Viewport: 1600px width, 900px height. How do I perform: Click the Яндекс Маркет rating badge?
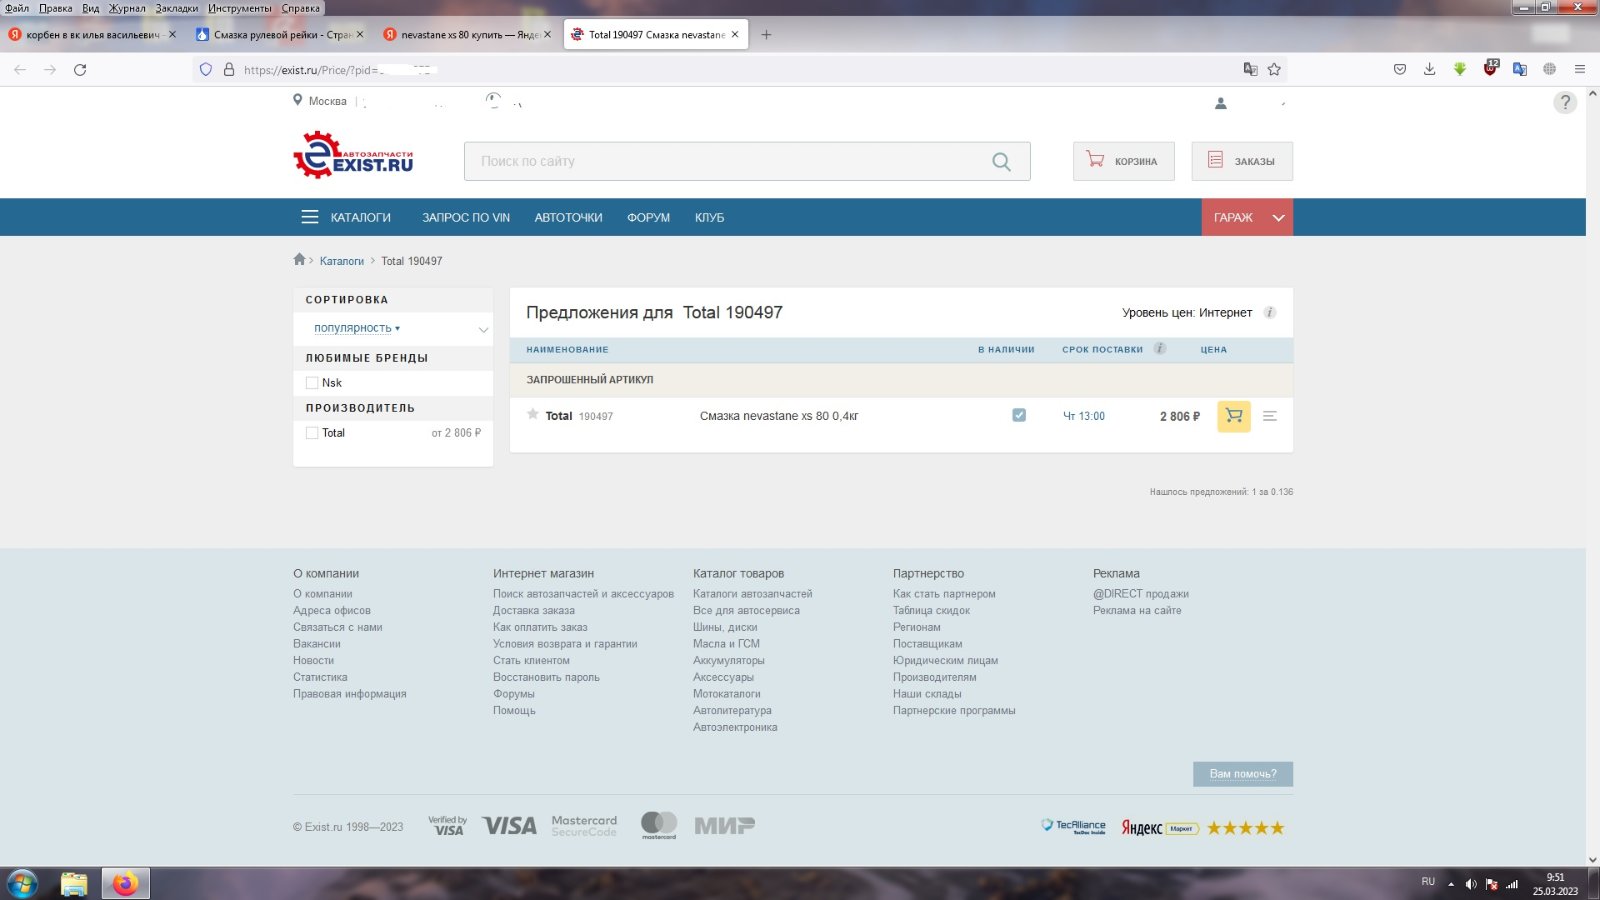tap(1202, 827)
